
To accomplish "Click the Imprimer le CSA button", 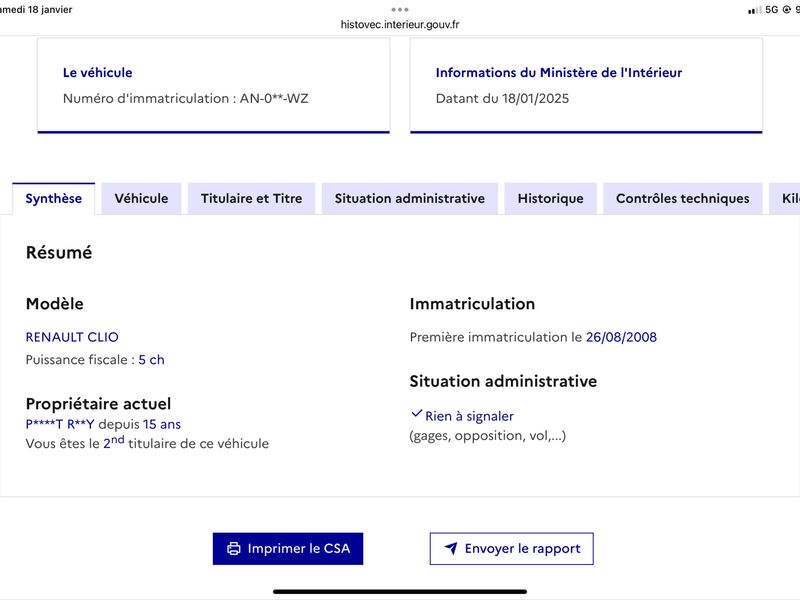I will (x=288, y=548).
